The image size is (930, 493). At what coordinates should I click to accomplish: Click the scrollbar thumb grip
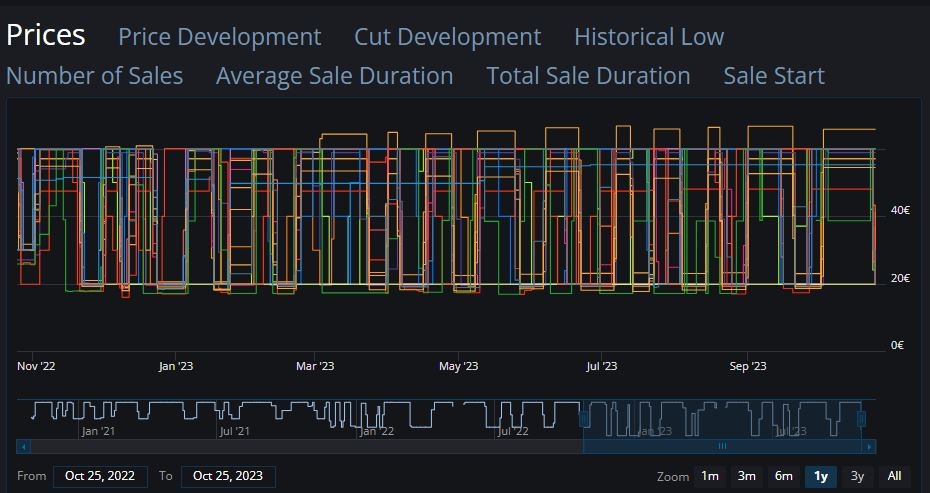click(x=722, y=447)
